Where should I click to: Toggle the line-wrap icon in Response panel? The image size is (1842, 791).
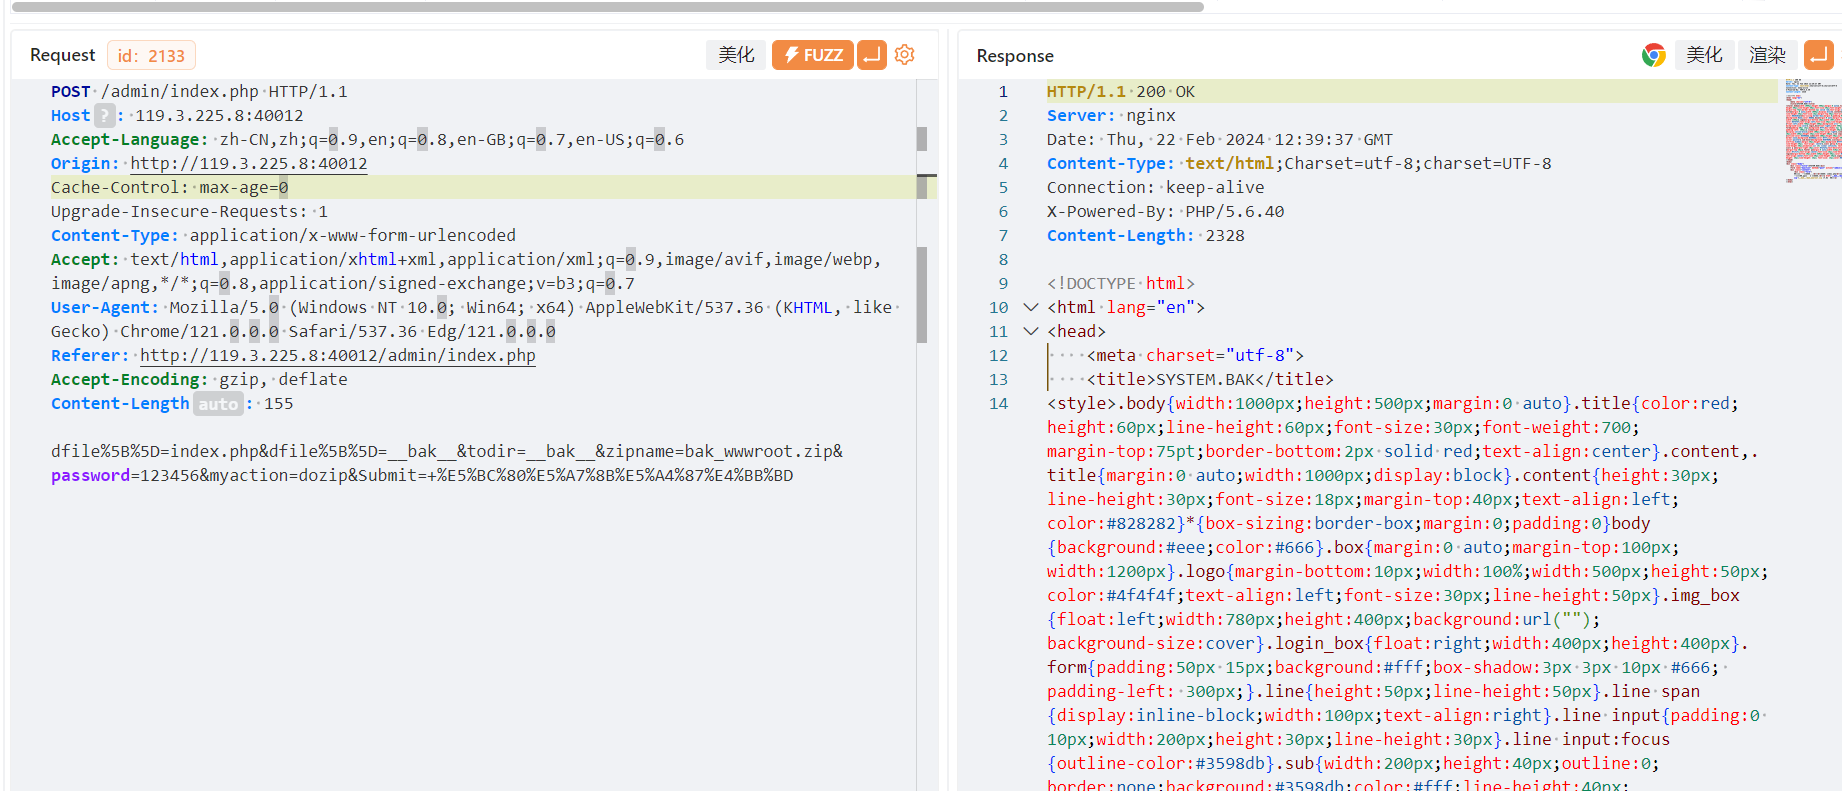coord(1818,55)
